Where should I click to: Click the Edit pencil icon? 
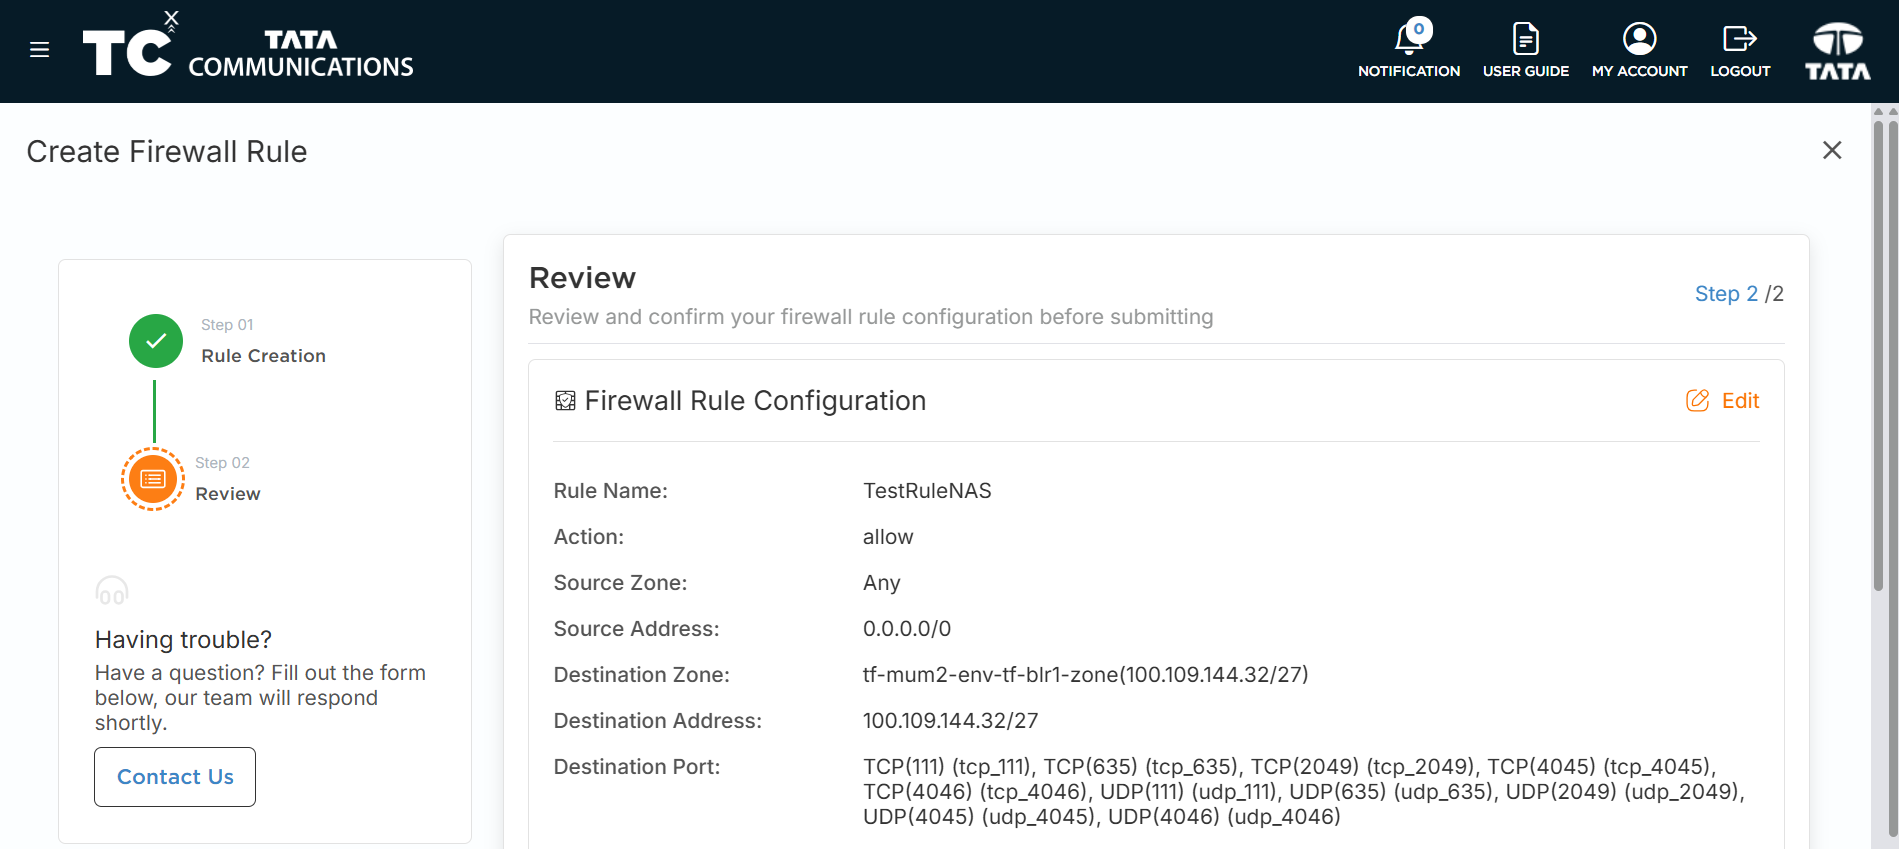pyautogui.click(x=1697, y=401)
